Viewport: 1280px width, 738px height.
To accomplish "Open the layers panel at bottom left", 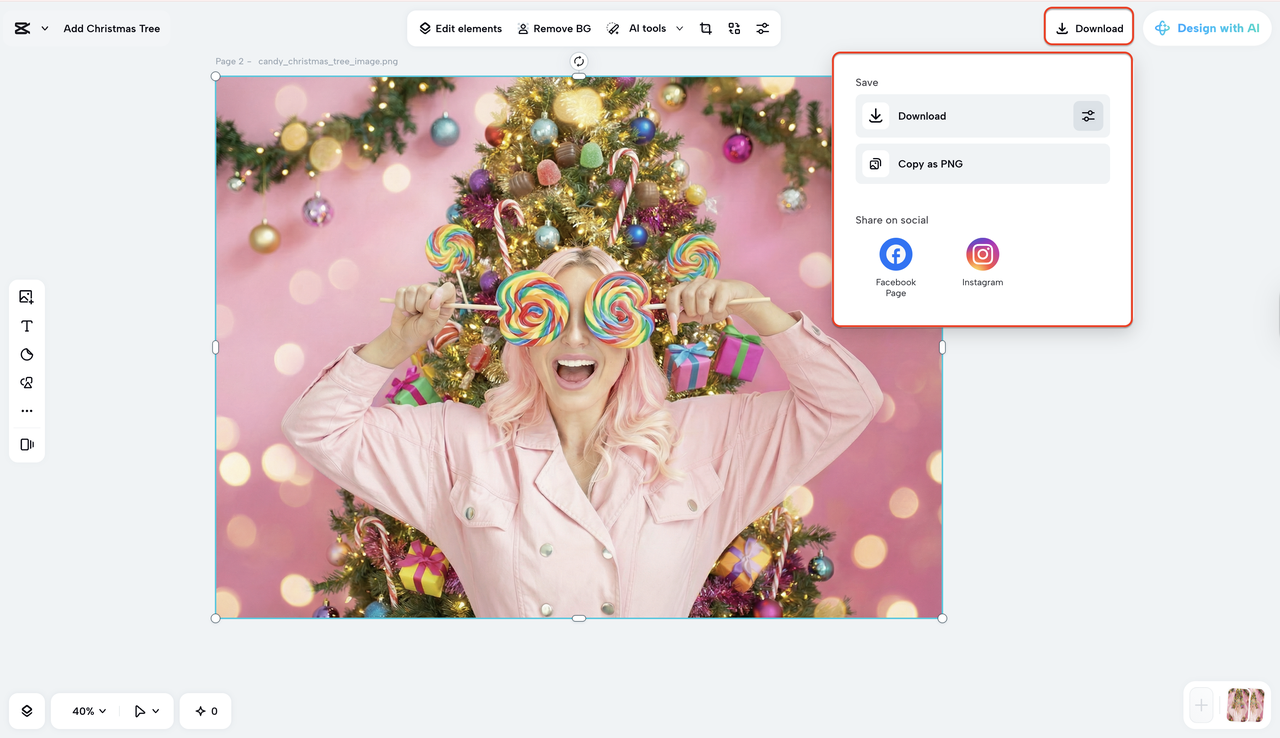I will (27, 711).
